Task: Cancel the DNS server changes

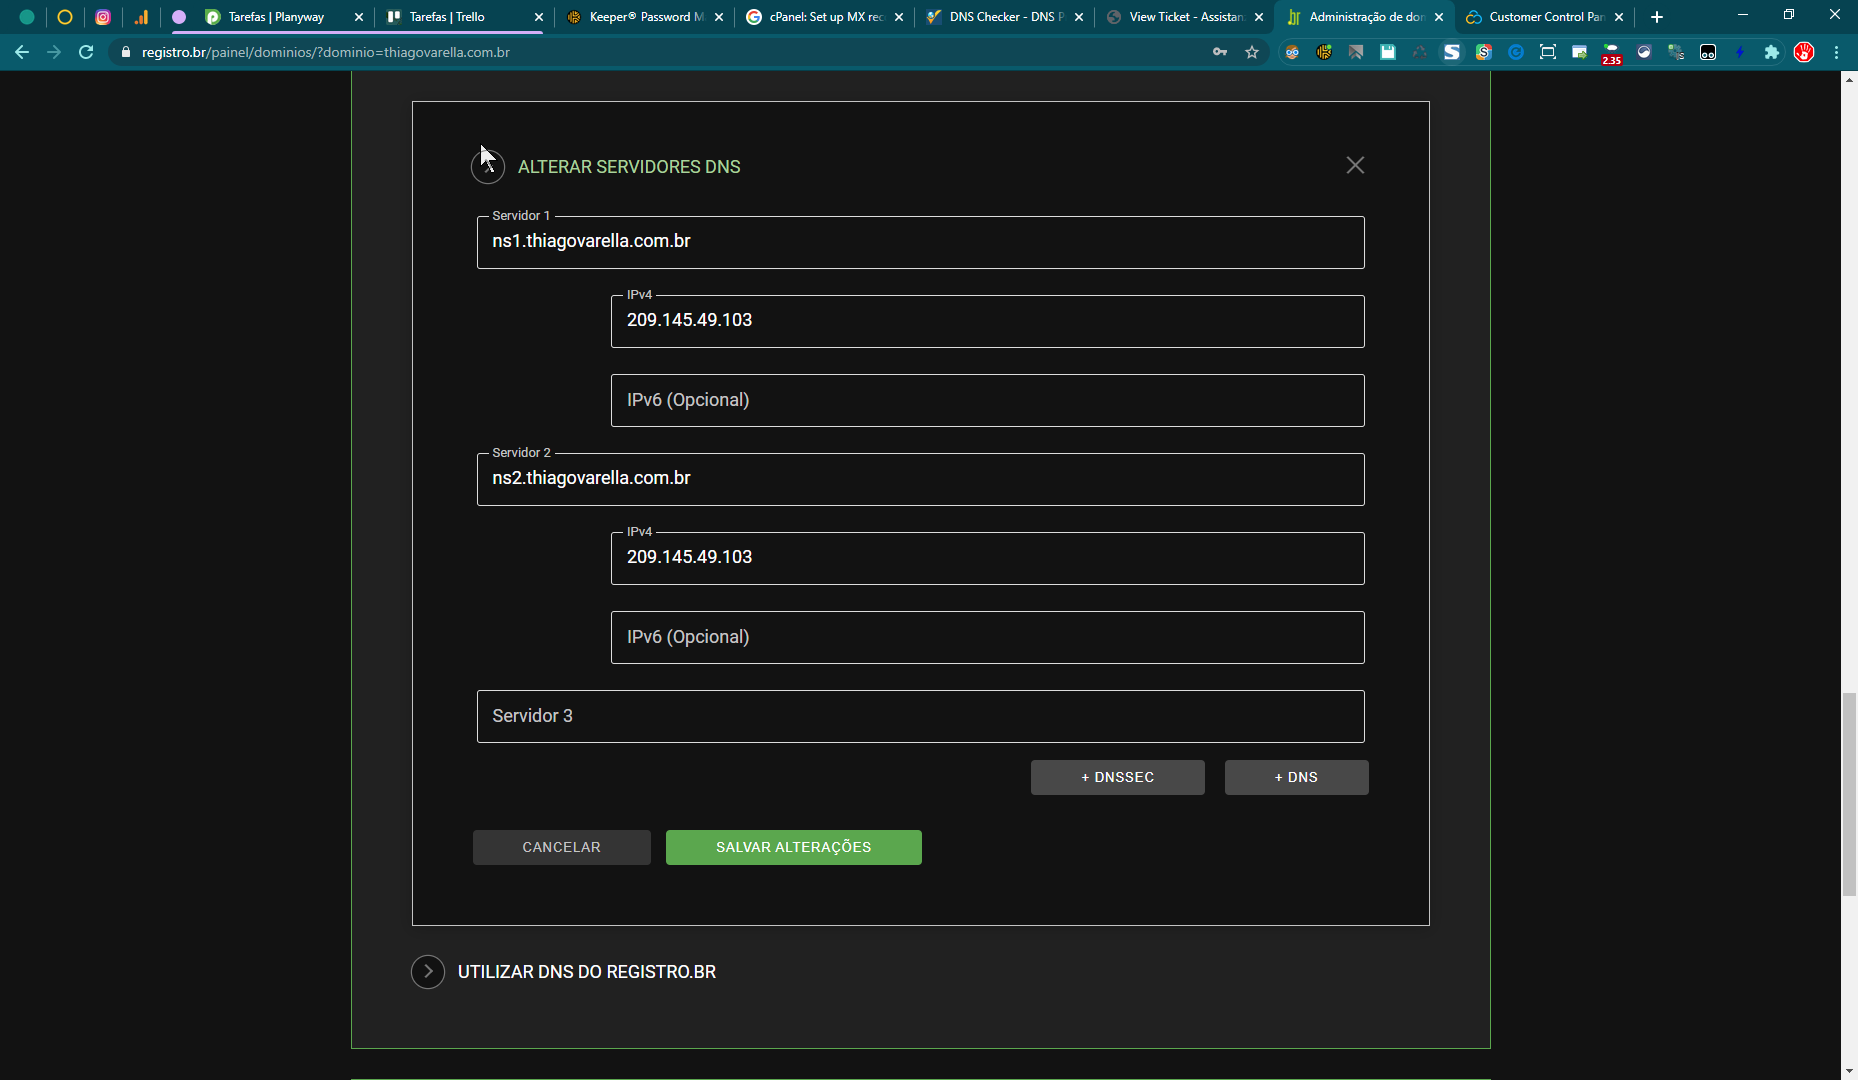Action: [562, 847]
